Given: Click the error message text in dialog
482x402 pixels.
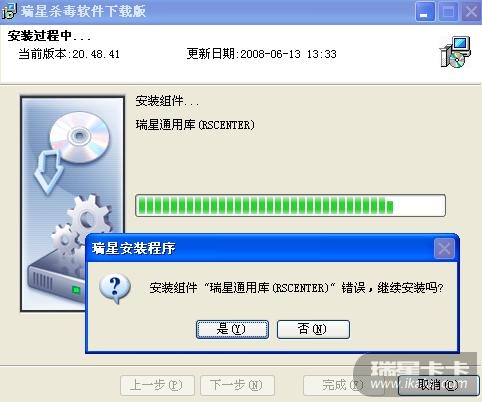Looking at the screenshot, I should coord(296,287).
